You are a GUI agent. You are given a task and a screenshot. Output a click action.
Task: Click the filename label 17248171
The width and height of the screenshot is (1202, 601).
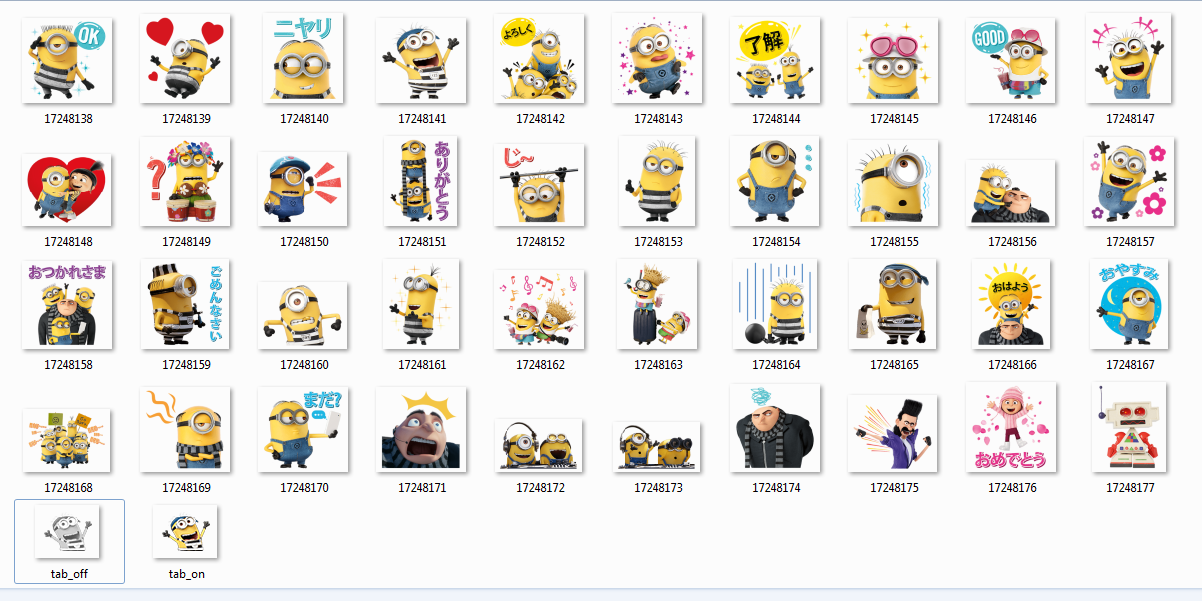click(422, 488)
